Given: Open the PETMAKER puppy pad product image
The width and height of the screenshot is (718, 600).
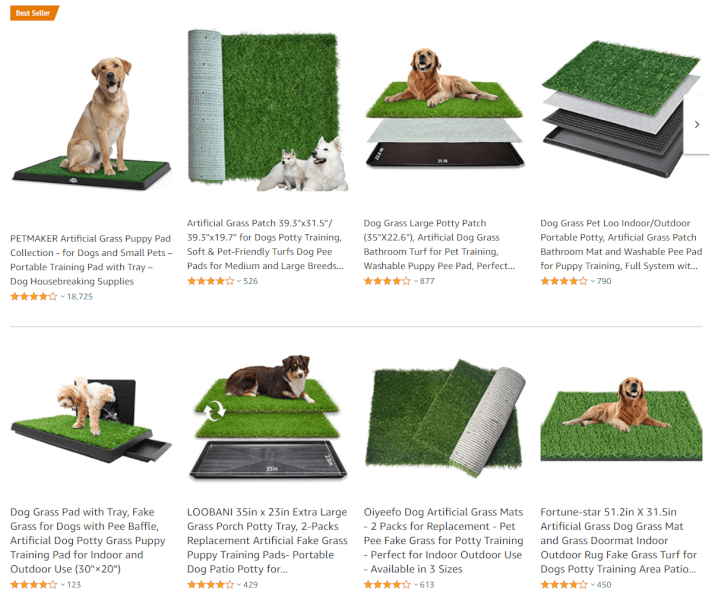Looking at the screenshot, I should point(91,123).
